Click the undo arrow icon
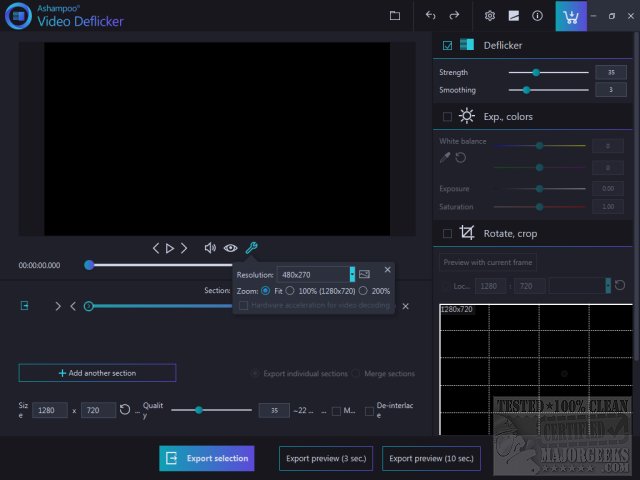This screenshot has width=640, height=480. coord(431,16)
